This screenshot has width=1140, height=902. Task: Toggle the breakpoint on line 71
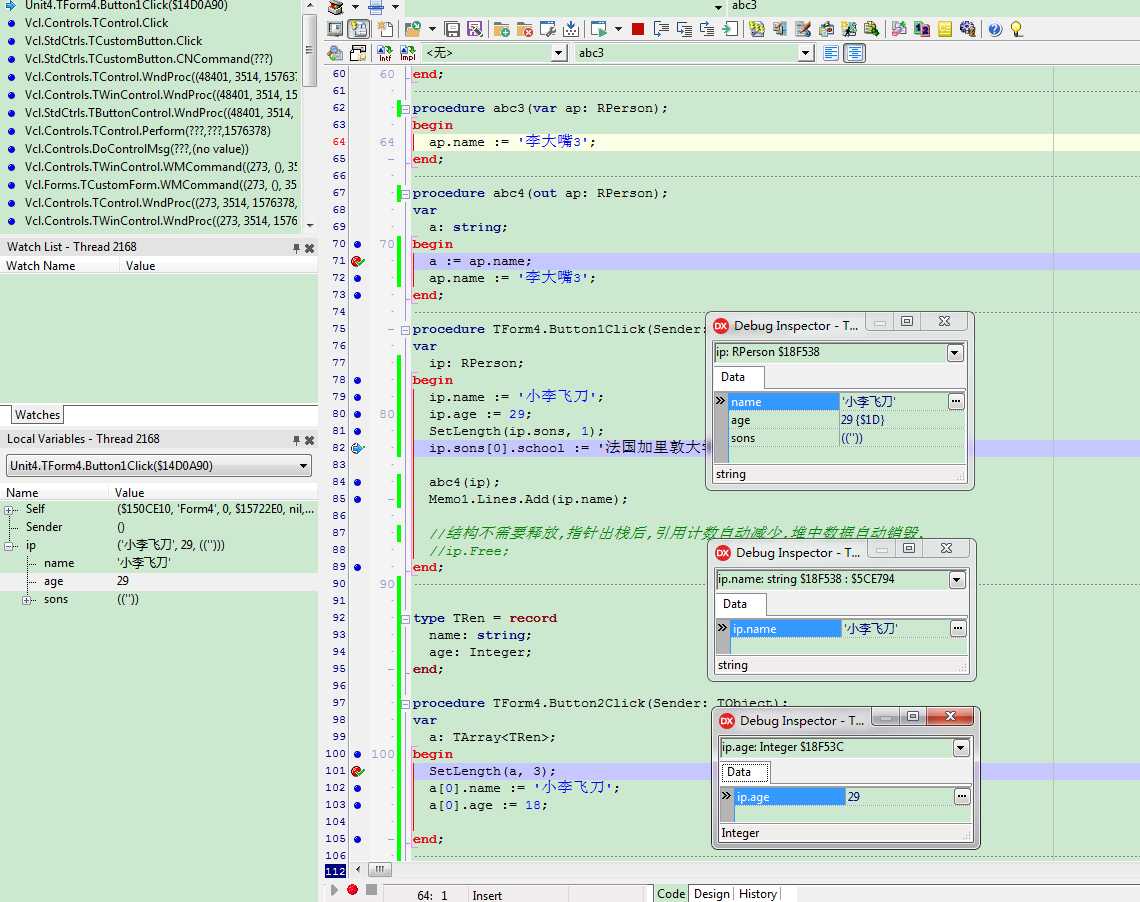(x=357, y=261)
